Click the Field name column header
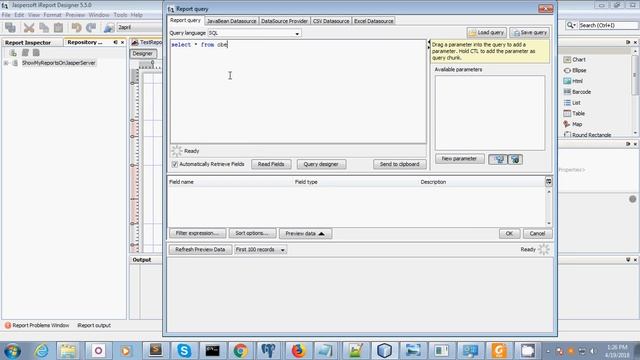This screenshot has width=640, height=360. click(x=230, y=182)
